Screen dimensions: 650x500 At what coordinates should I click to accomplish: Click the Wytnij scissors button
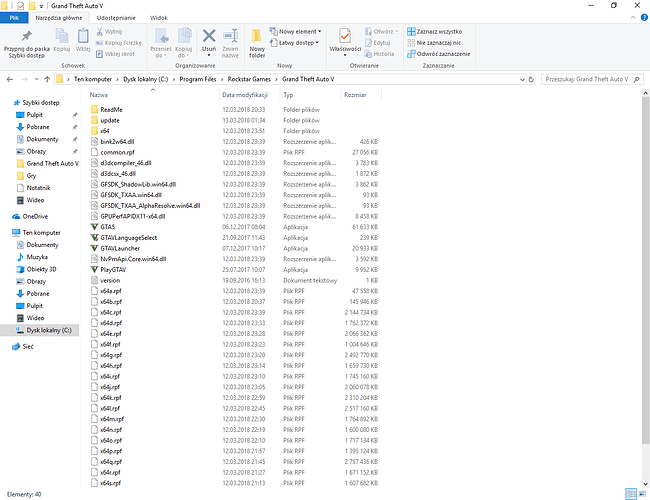109,32
